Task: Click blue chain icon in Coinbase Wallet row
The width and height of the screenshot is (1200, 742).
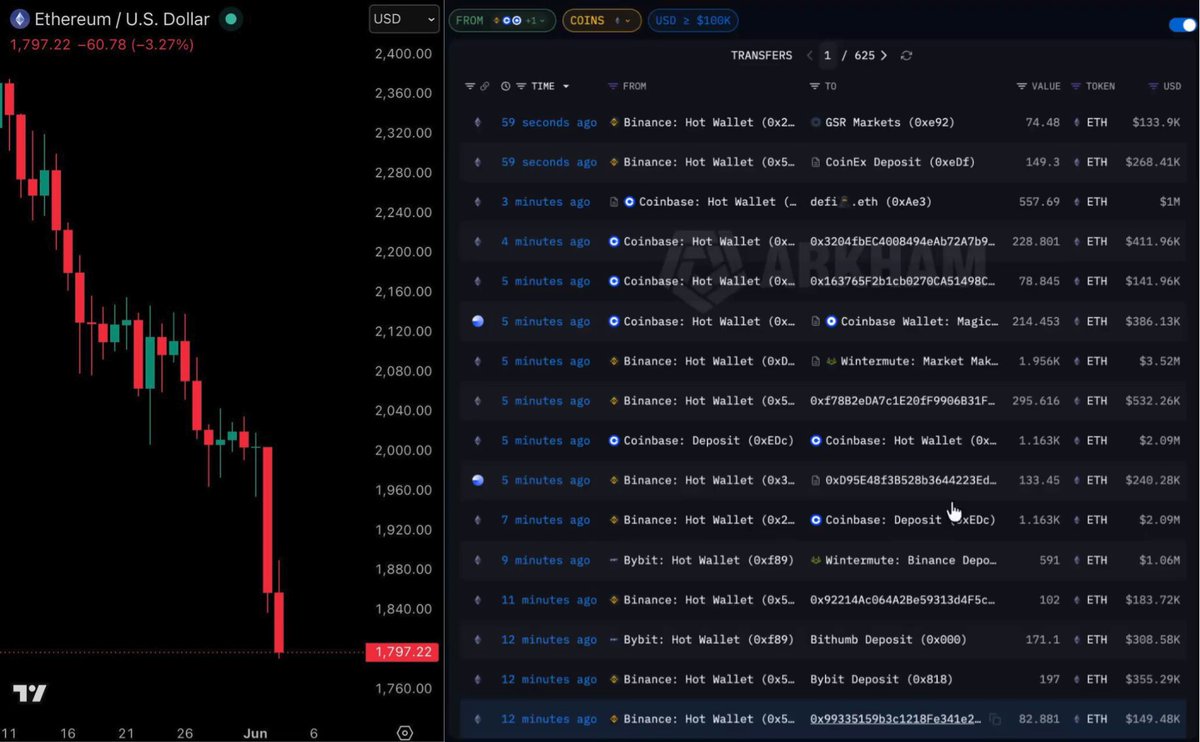Action: [x=477, y=321]
